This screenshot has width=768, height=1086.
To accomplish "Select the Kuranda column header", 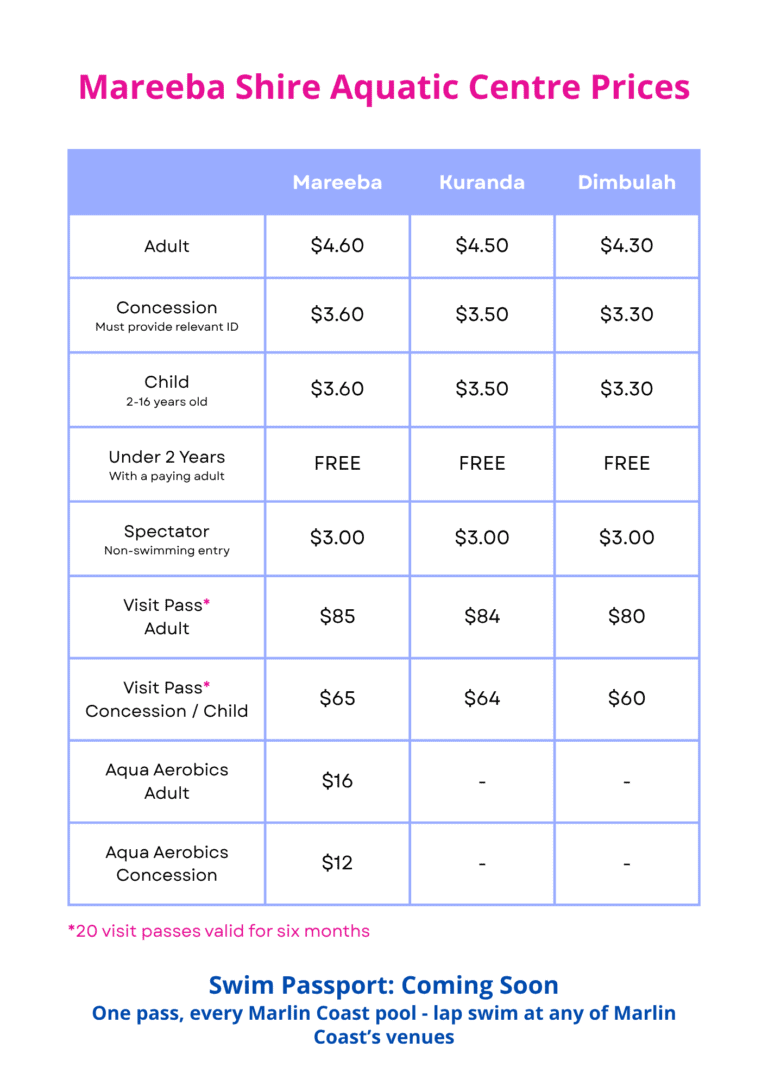I will click(482, 182).
